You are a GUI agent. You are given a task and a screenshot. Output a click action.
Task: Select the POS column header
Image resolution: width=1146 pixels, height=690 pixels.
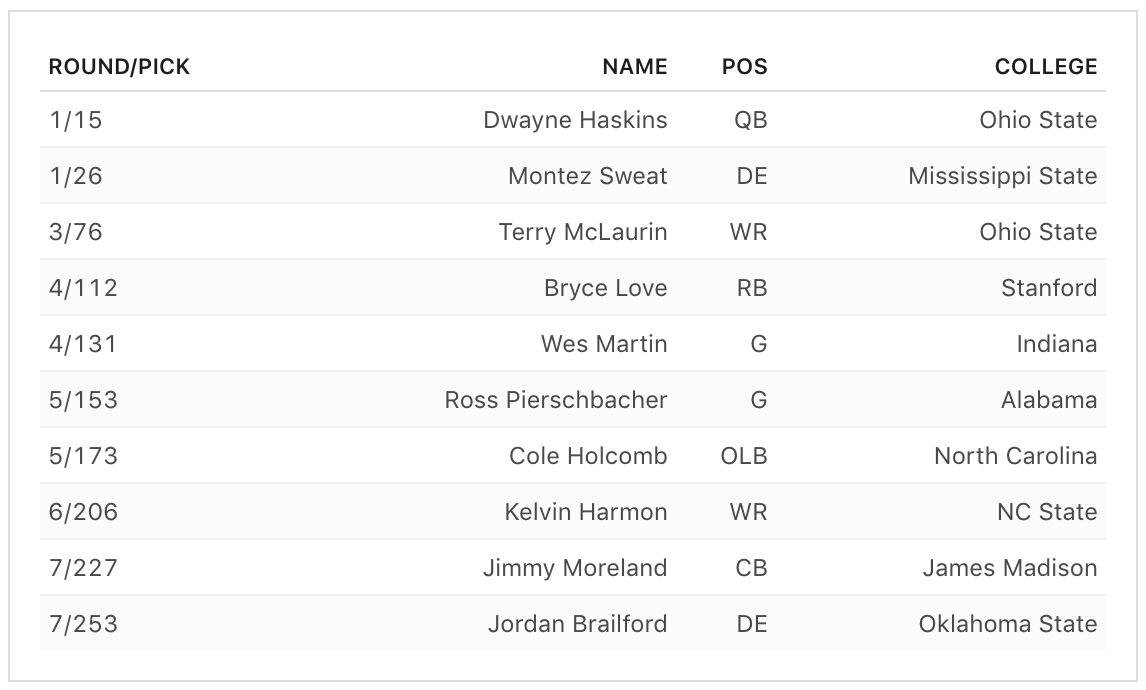[744, 67]
